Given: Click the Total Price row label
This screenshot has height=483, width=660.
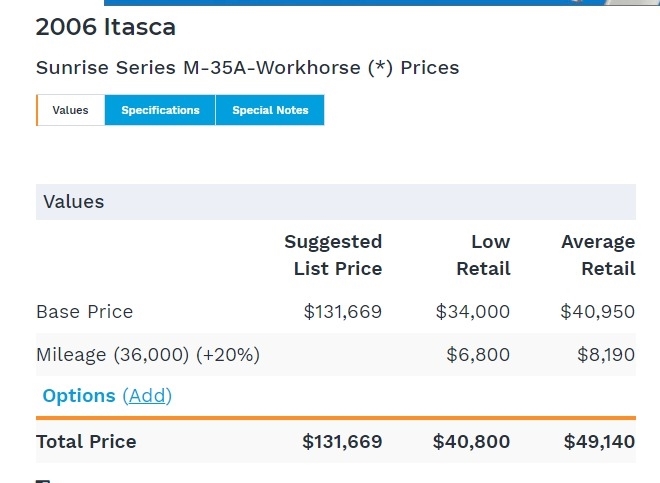Looking at the screenshot, I should pyautogui.click(x=86, y=442).
